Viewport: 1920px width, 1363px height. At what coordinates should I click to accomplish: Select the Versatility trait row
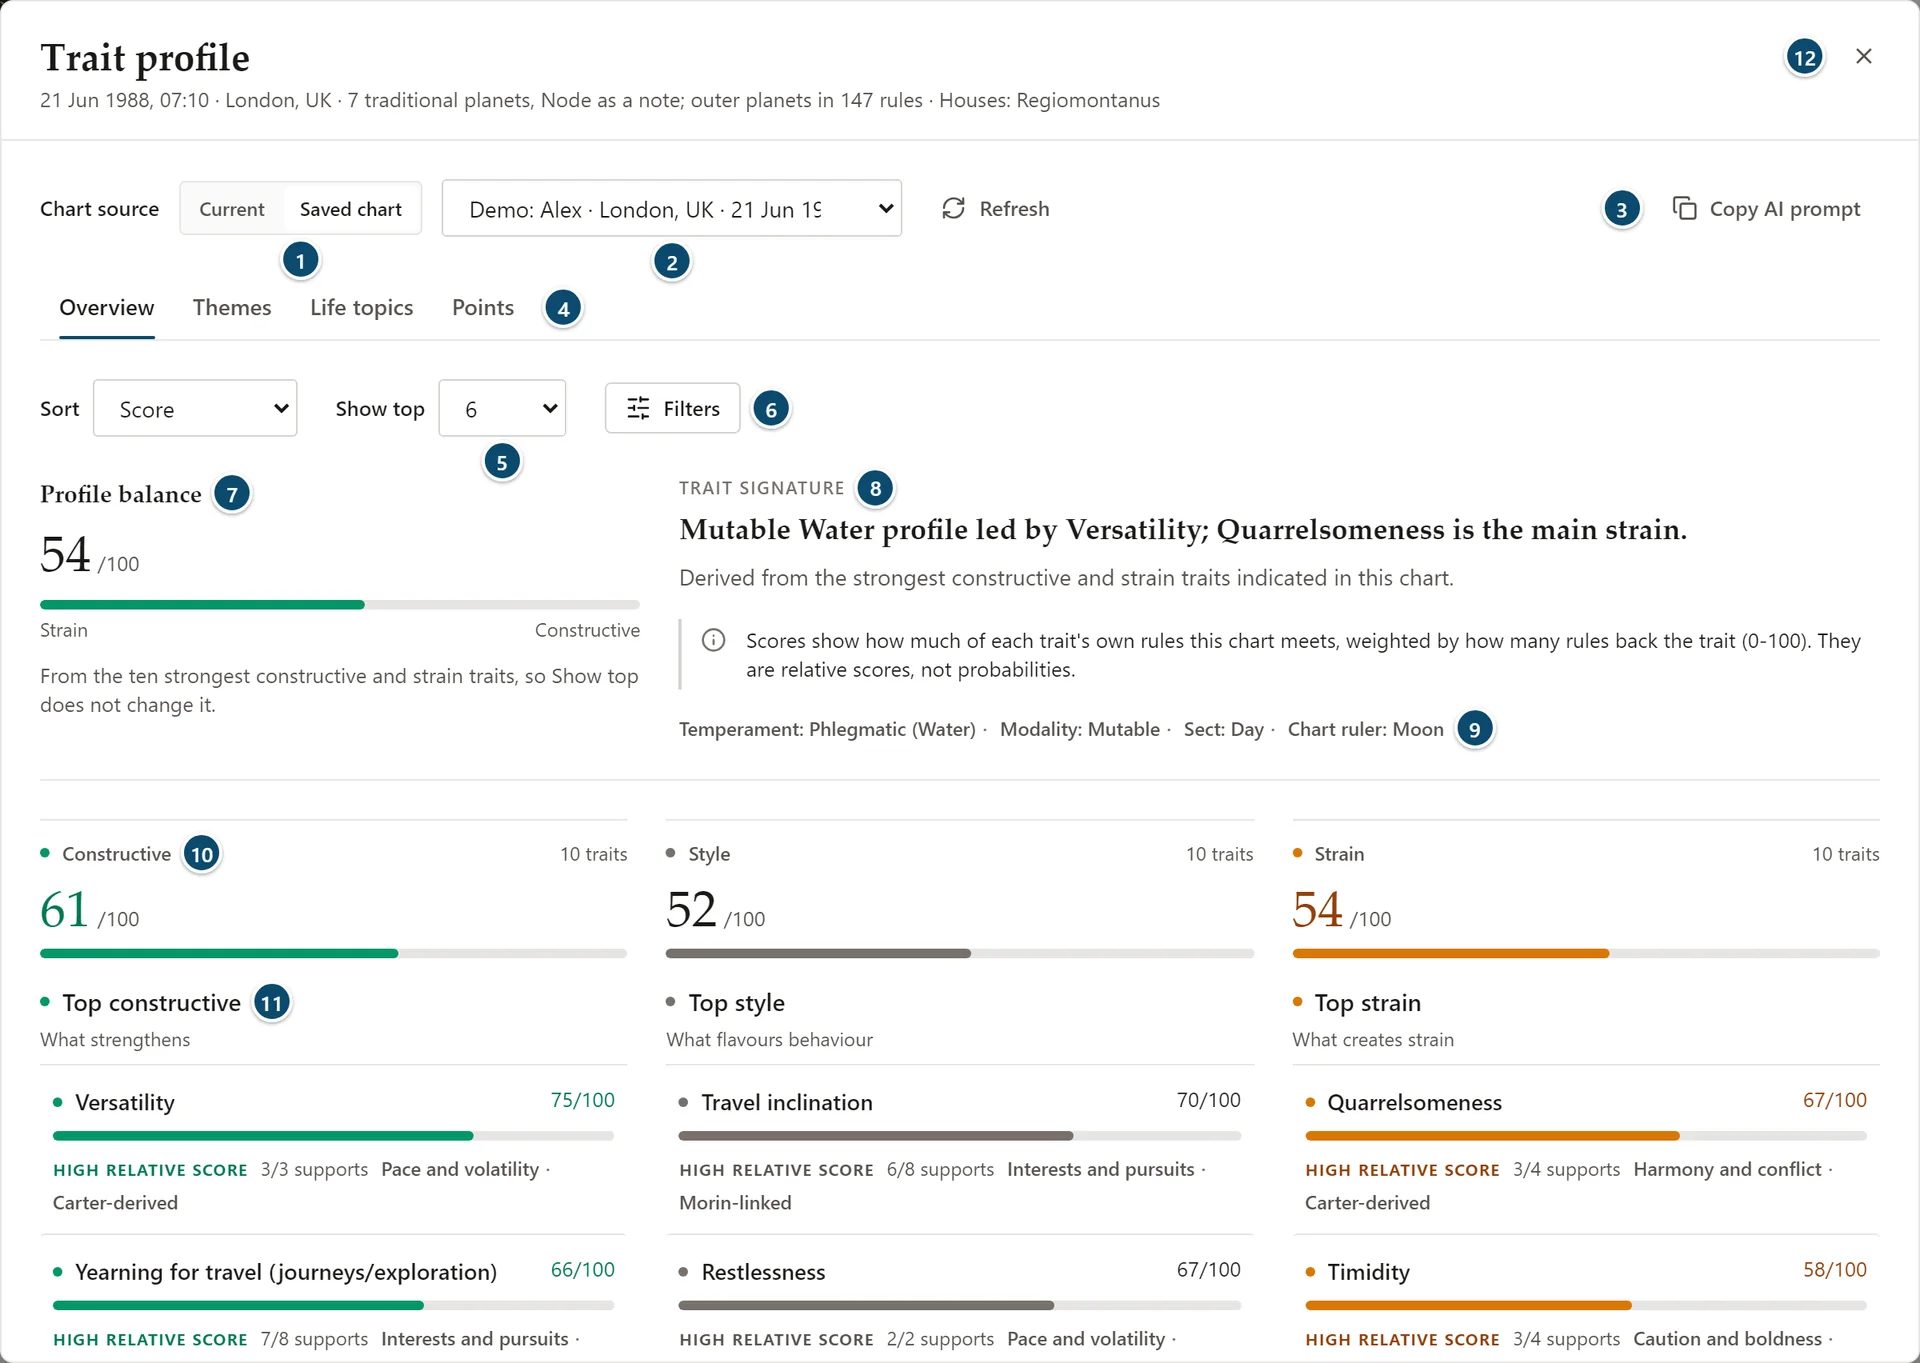[334, 1150]
